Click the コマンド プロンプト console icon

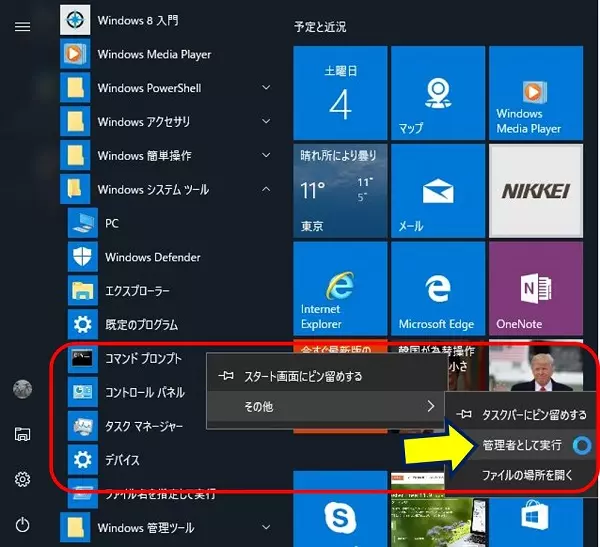[x=83, y=358]
